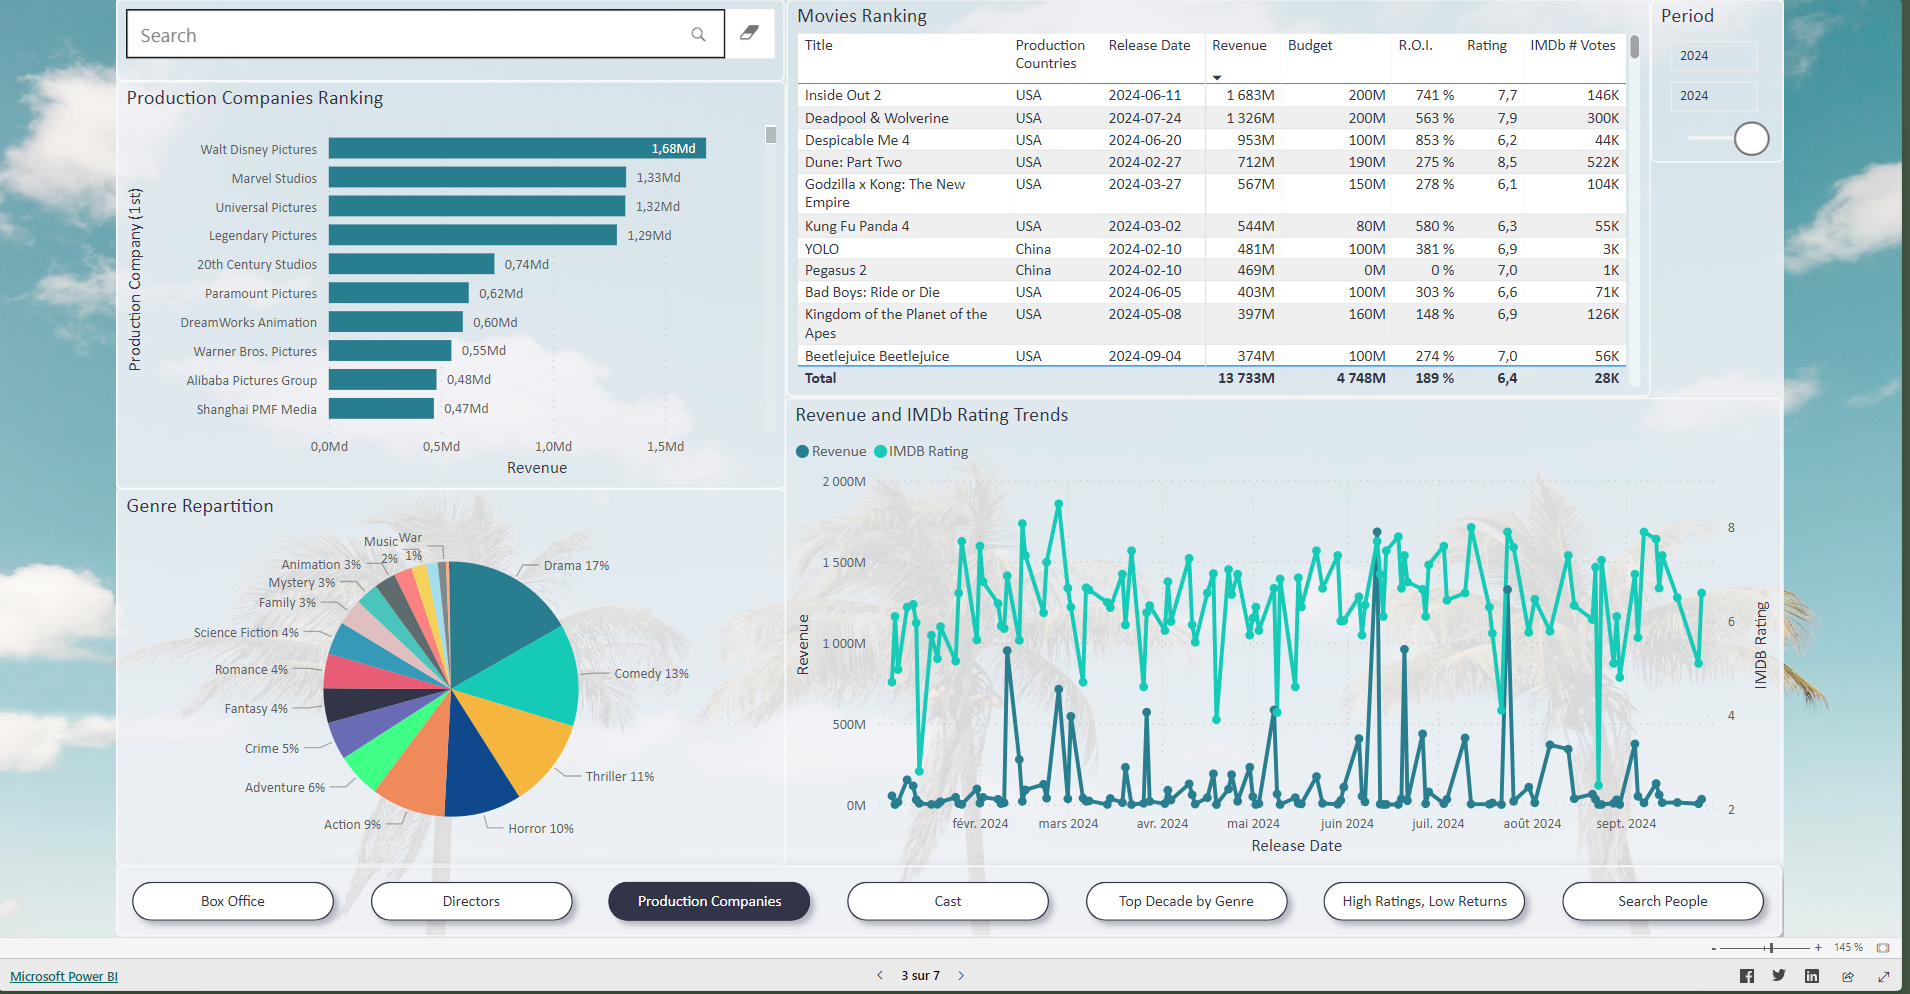Viewport: 1910px width, 994px height.
Task: Select the Marvel Studios bar
Action: 477,177
